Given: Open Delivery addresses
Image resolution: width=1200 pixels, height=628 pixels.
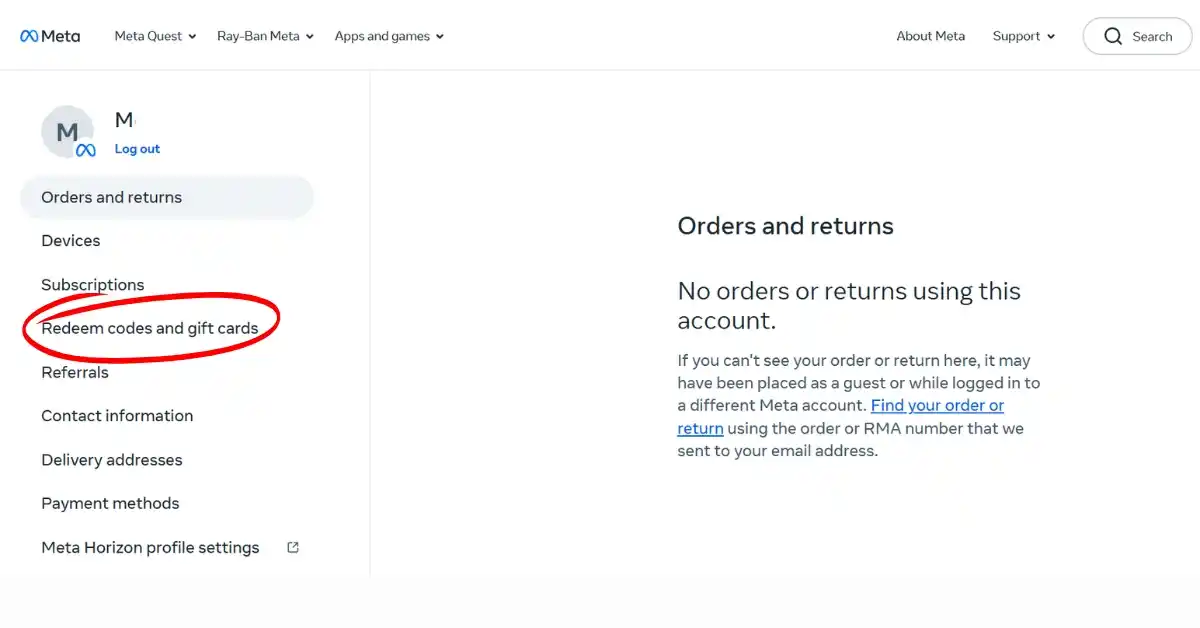Looking at the screenshot, I should pos(111,459).
